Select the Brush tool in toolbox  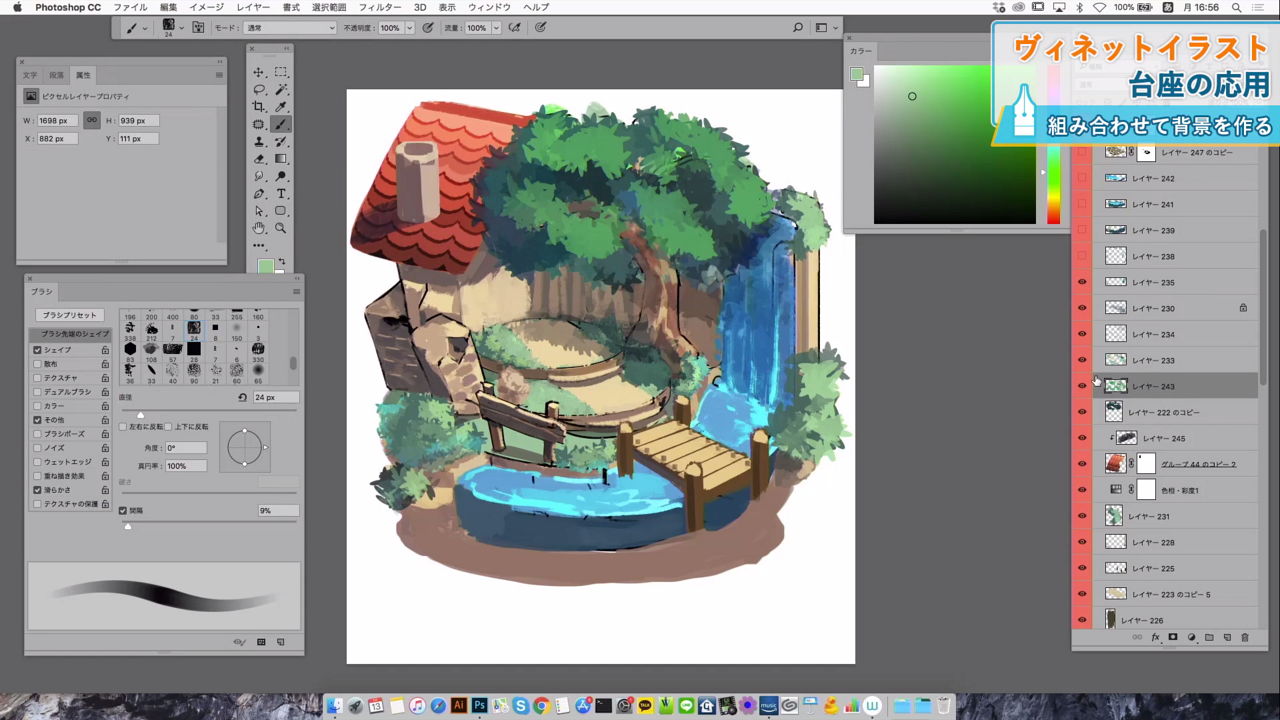(x=281, y=124)
